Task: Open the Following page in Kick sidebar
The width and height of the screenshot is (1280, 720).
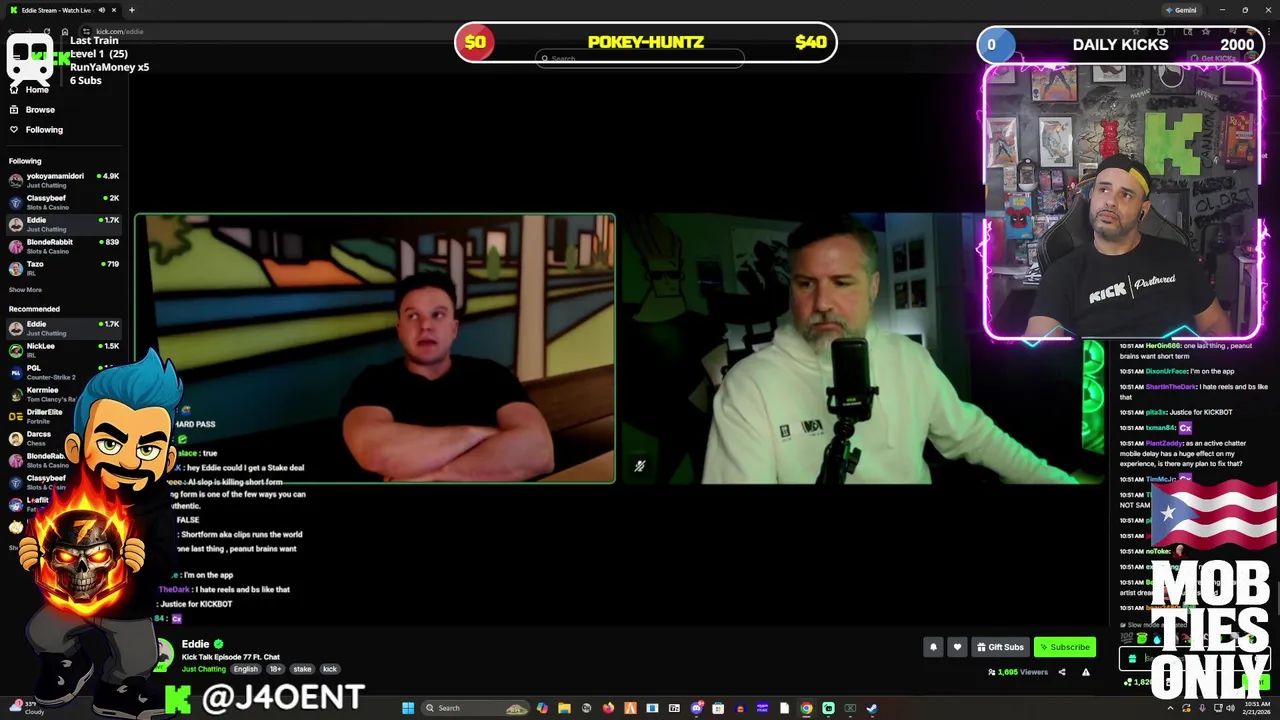Action: tap(44, 129)
